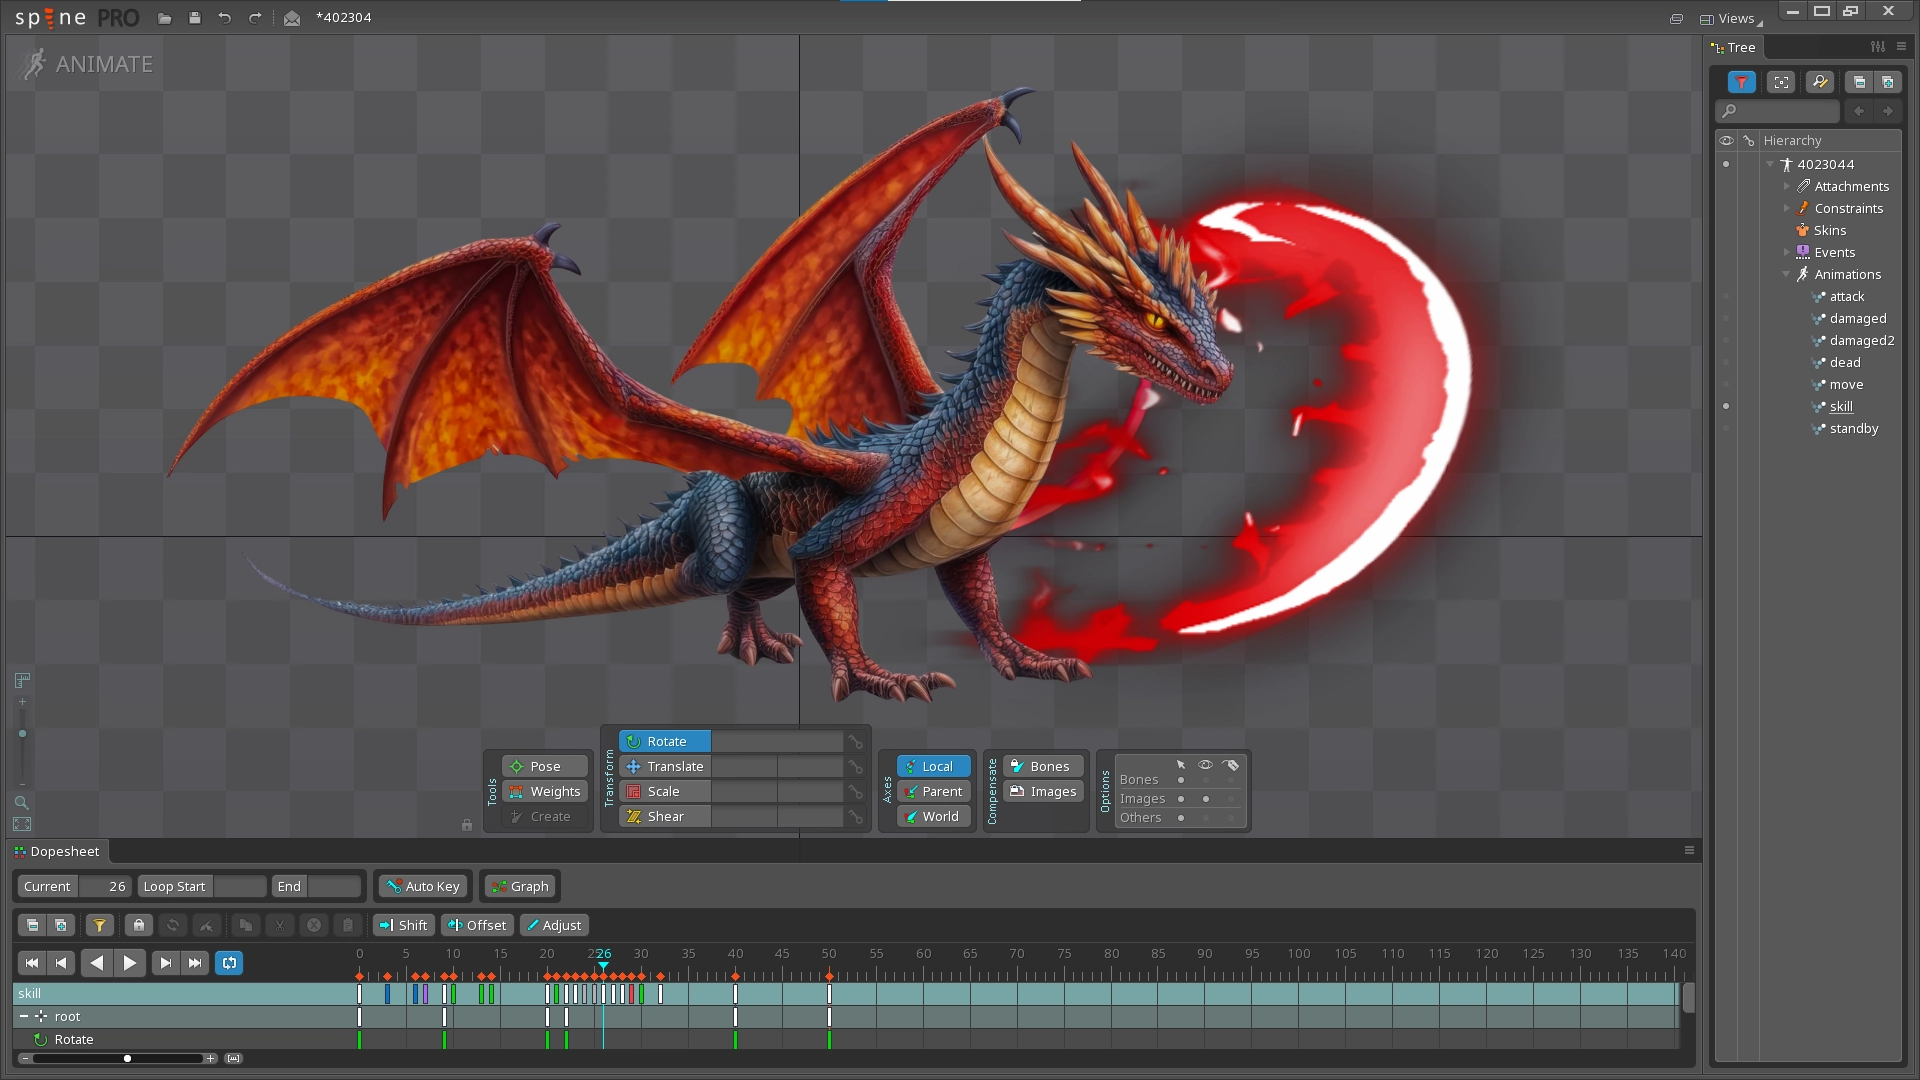Undo last action arrow icon
This screenshot has height=1080, width=1920.
click(225, 18)
